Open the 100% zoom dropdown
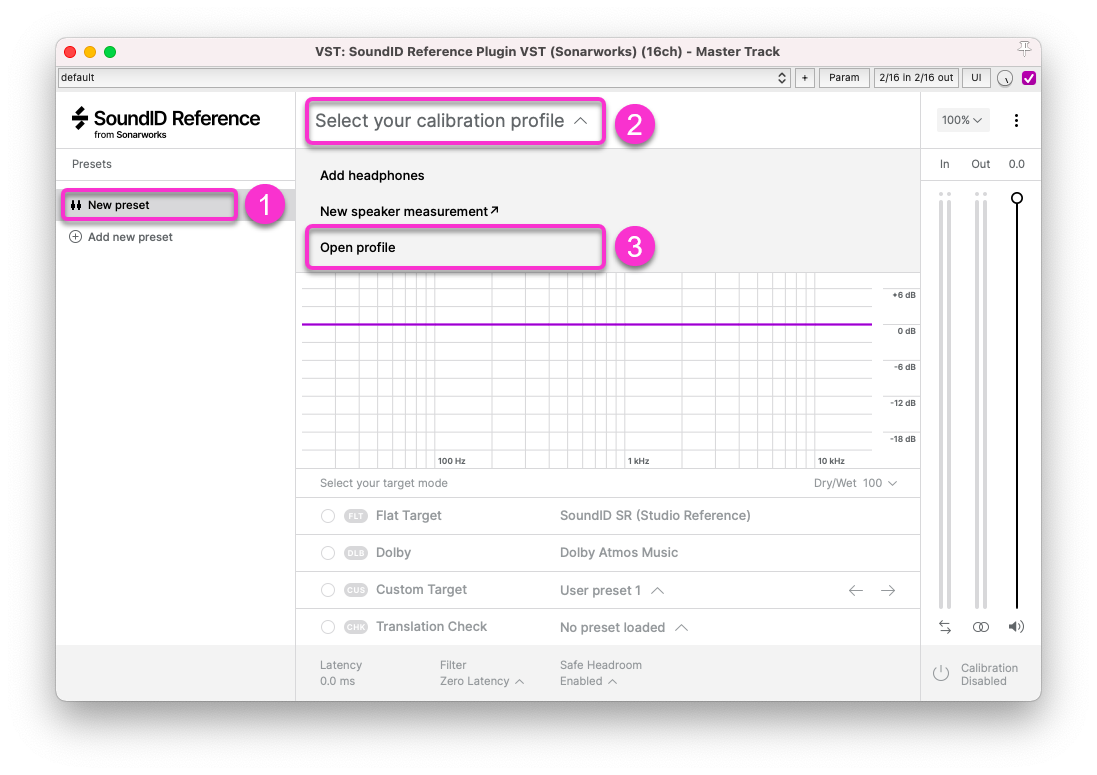The height and width of the screenshot is (775, 1097). (962, 120)
